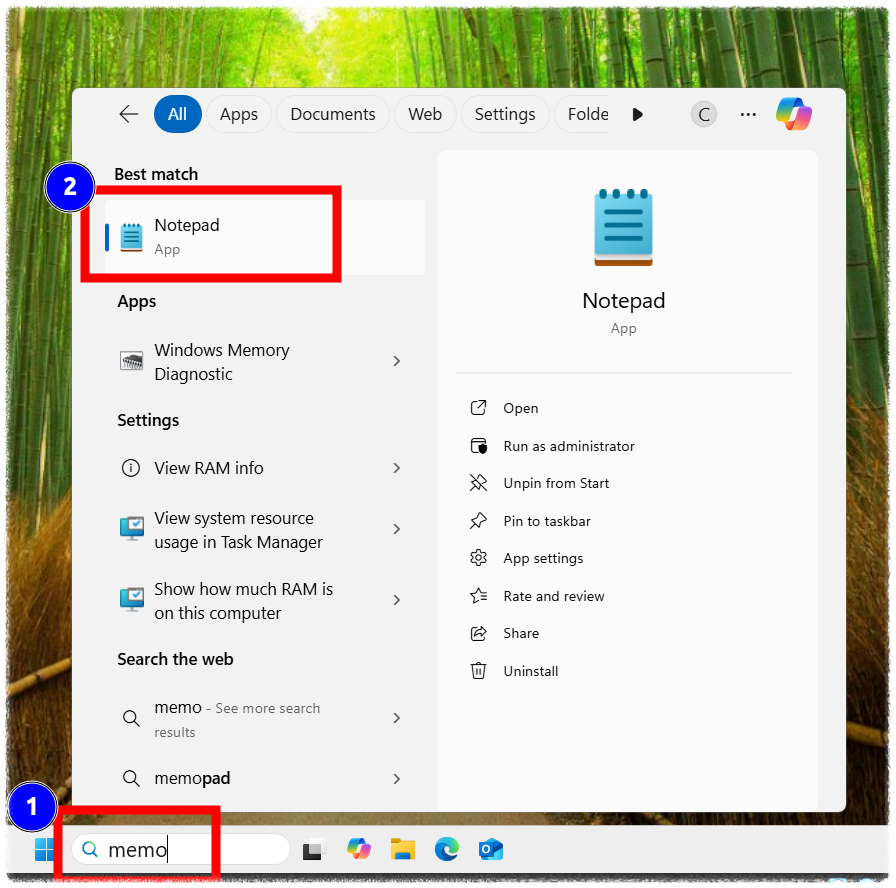Screen dimensions: 896x888
Task: Click the Unpin from Start icon
Action: [478, 483]
